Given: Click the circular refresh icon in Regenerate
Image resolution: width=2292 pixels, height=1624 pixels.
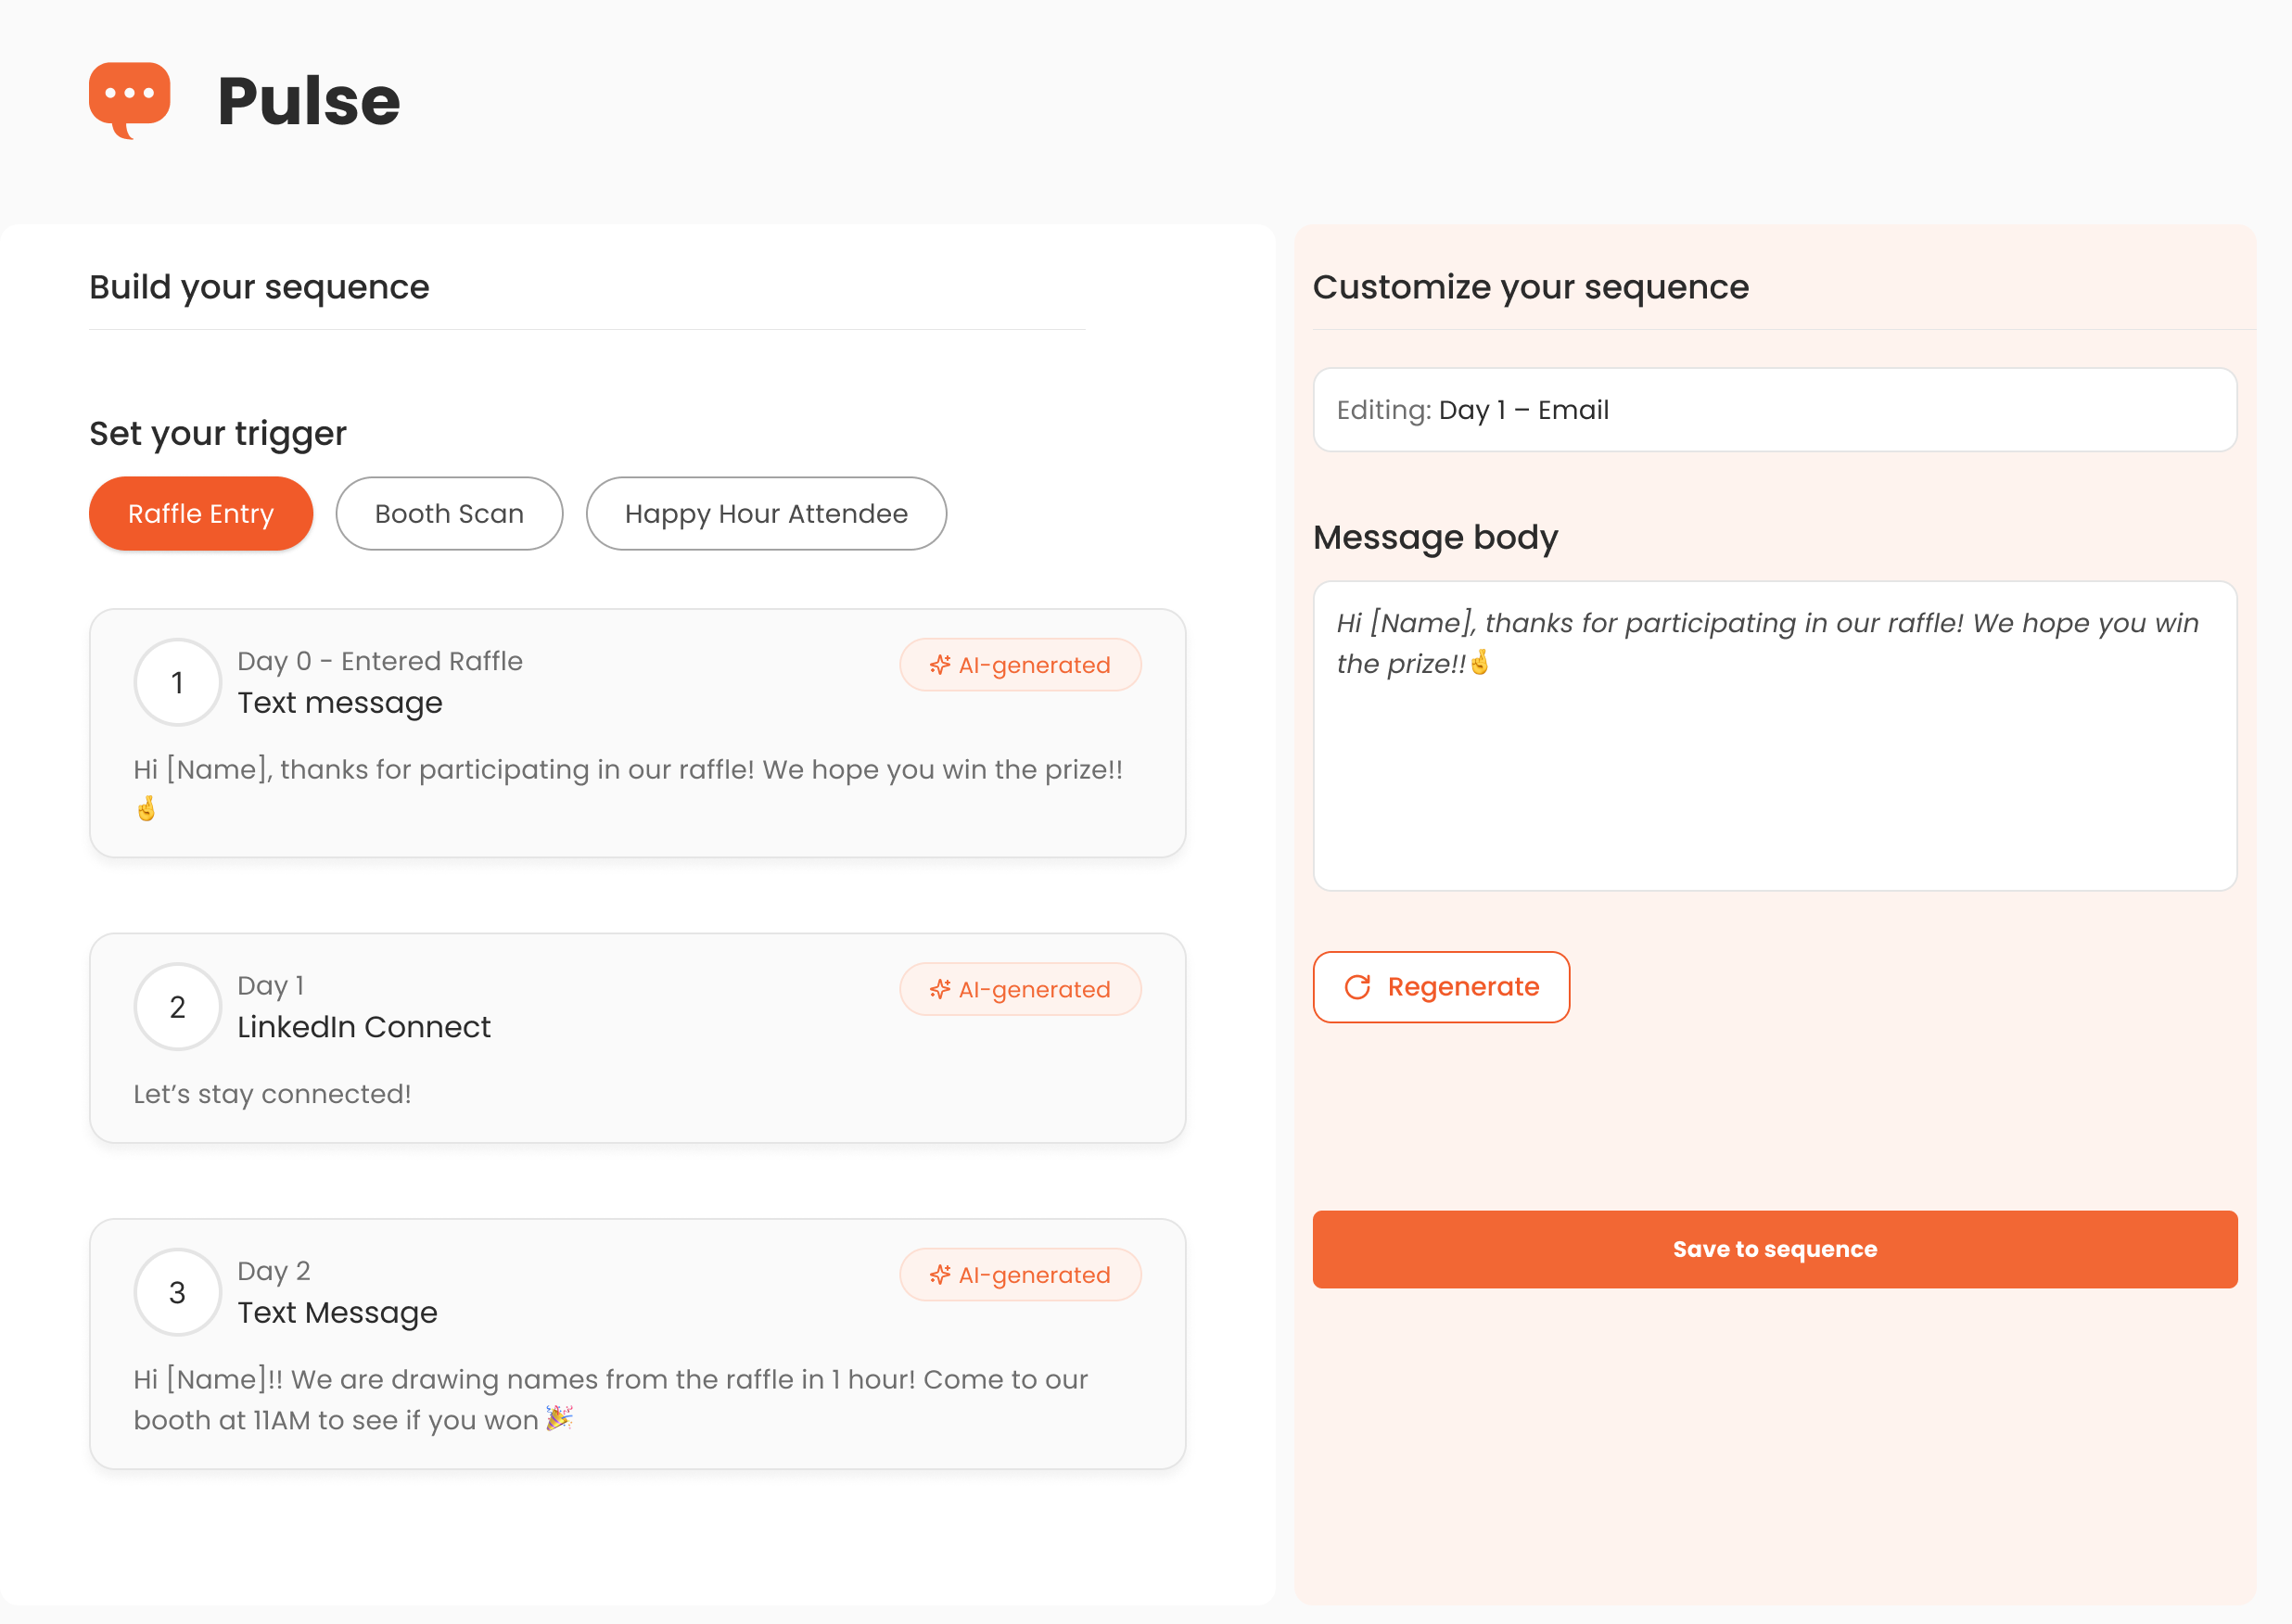Looking at the screenshot, I should pos(1357,987).
